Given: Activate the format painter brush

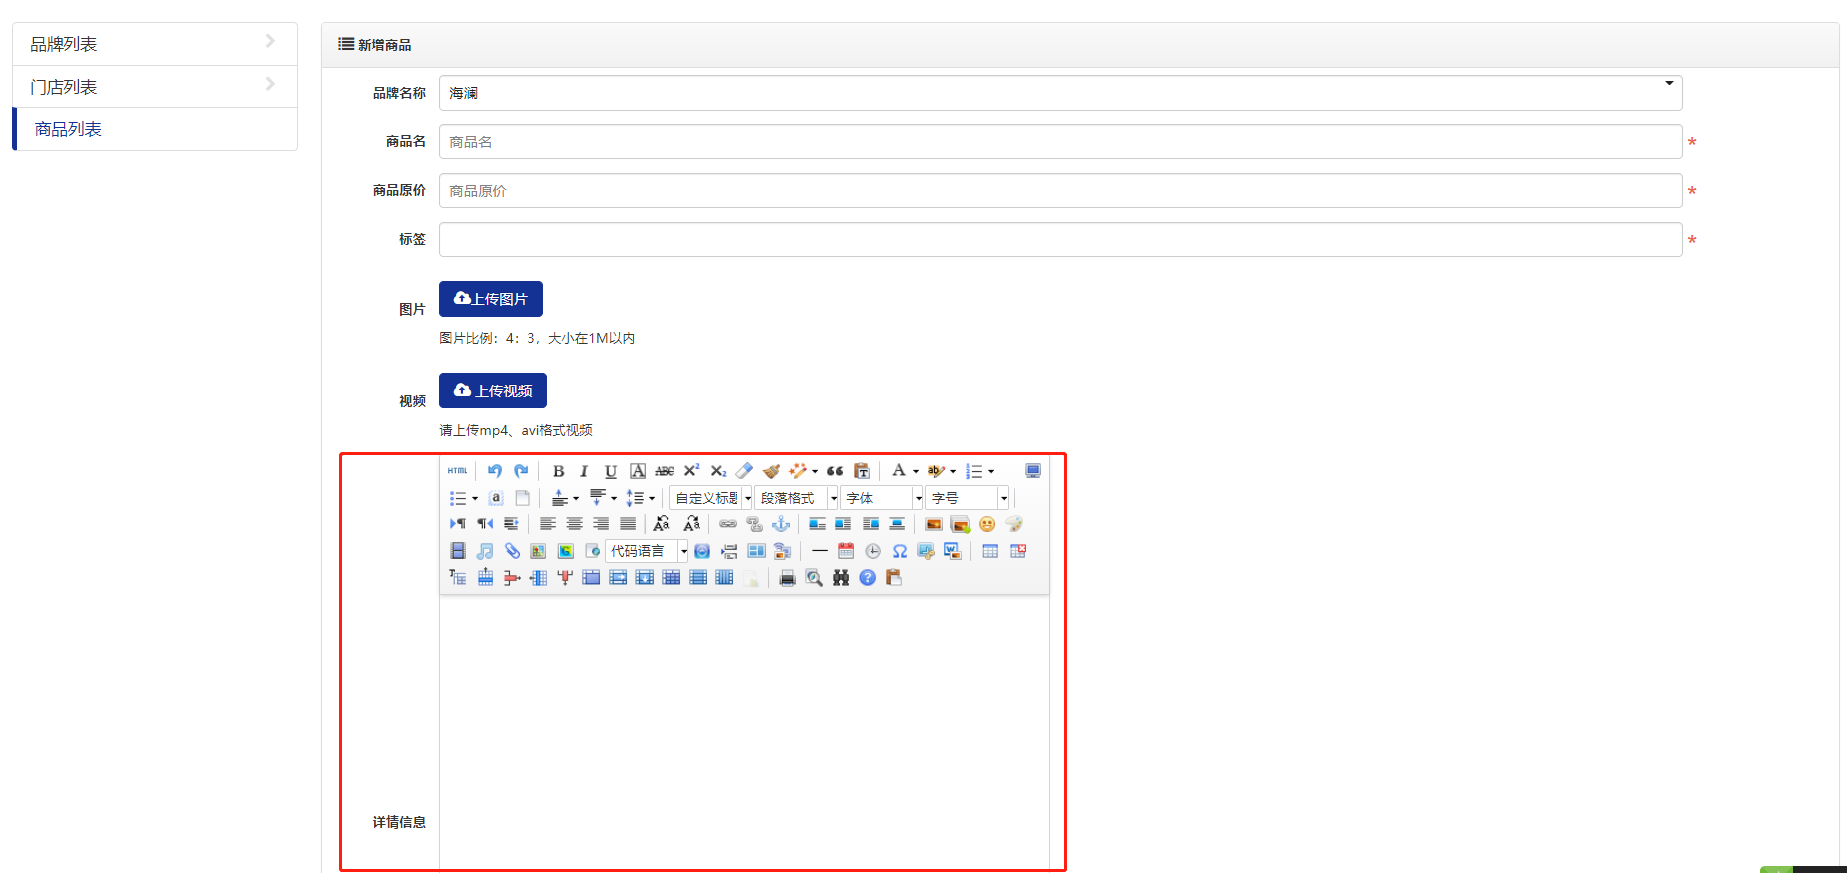Looking at the screenshot, I should [771, 471].
